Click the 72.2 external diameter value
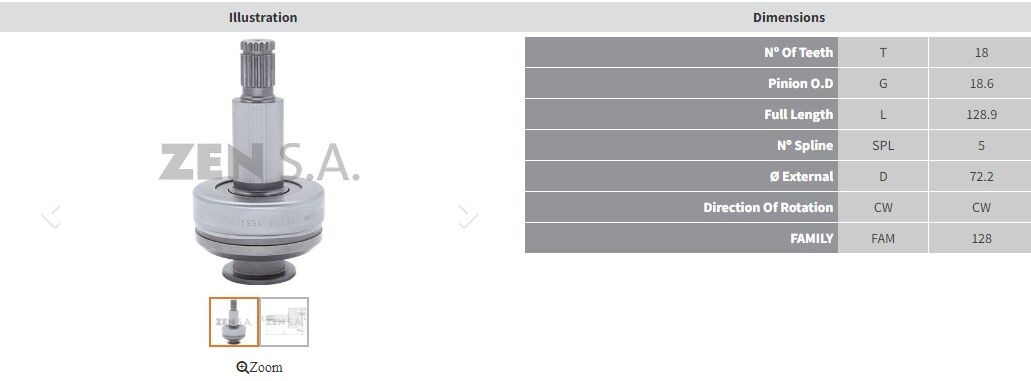This screenshot has height=381, width=1031. 981,176
